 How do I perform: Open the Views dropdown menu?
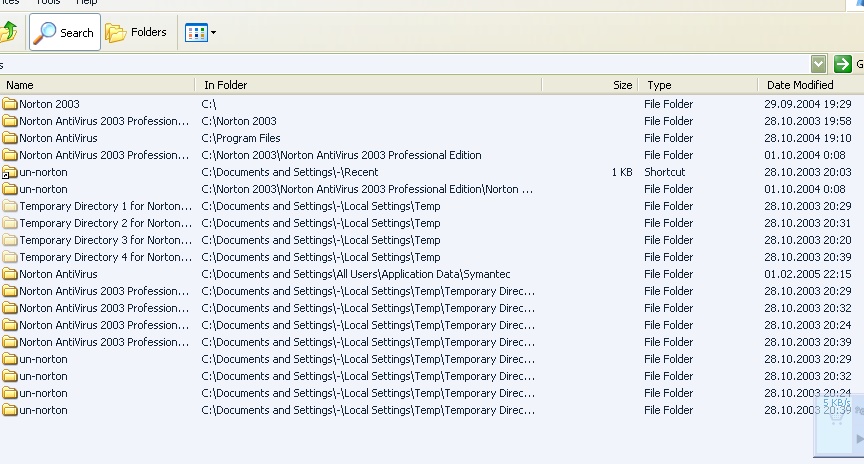200,33
